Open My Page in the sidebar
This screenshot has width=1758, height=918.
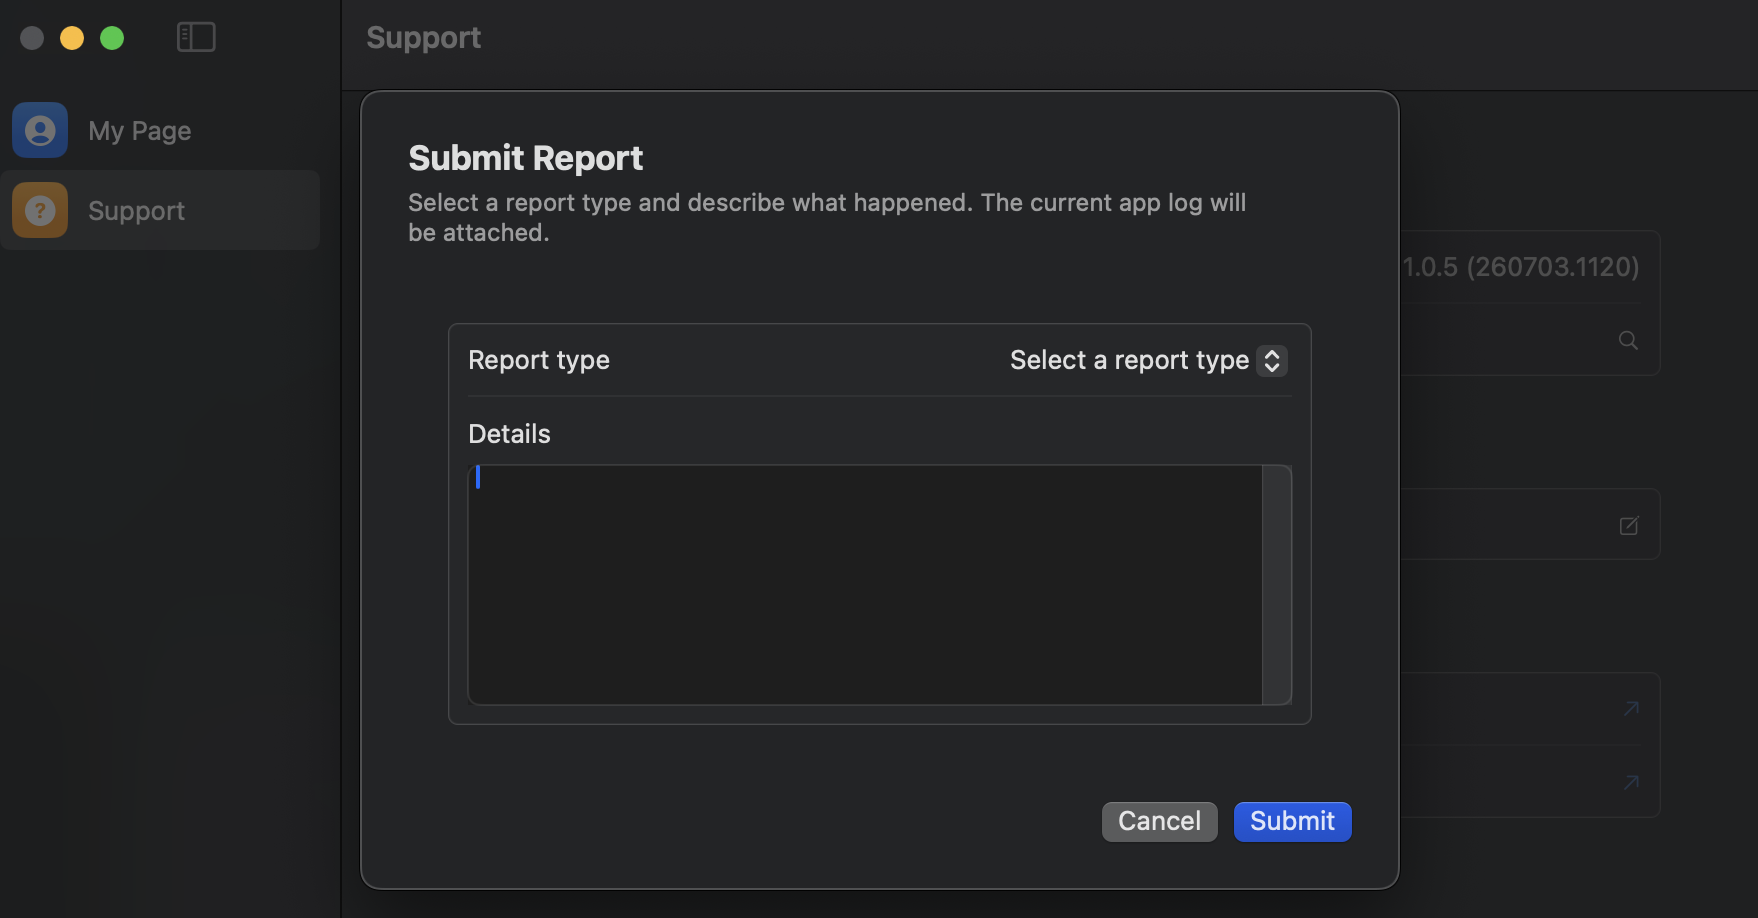tap(160, 130)
